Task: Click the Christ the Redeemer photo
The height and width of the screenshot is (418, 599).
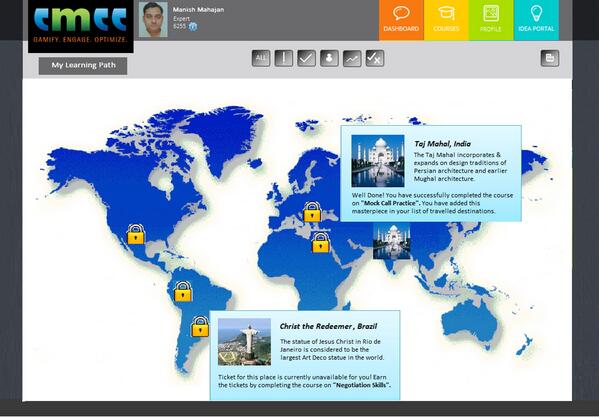Action: pyautogui.click(x=244, y=342)
